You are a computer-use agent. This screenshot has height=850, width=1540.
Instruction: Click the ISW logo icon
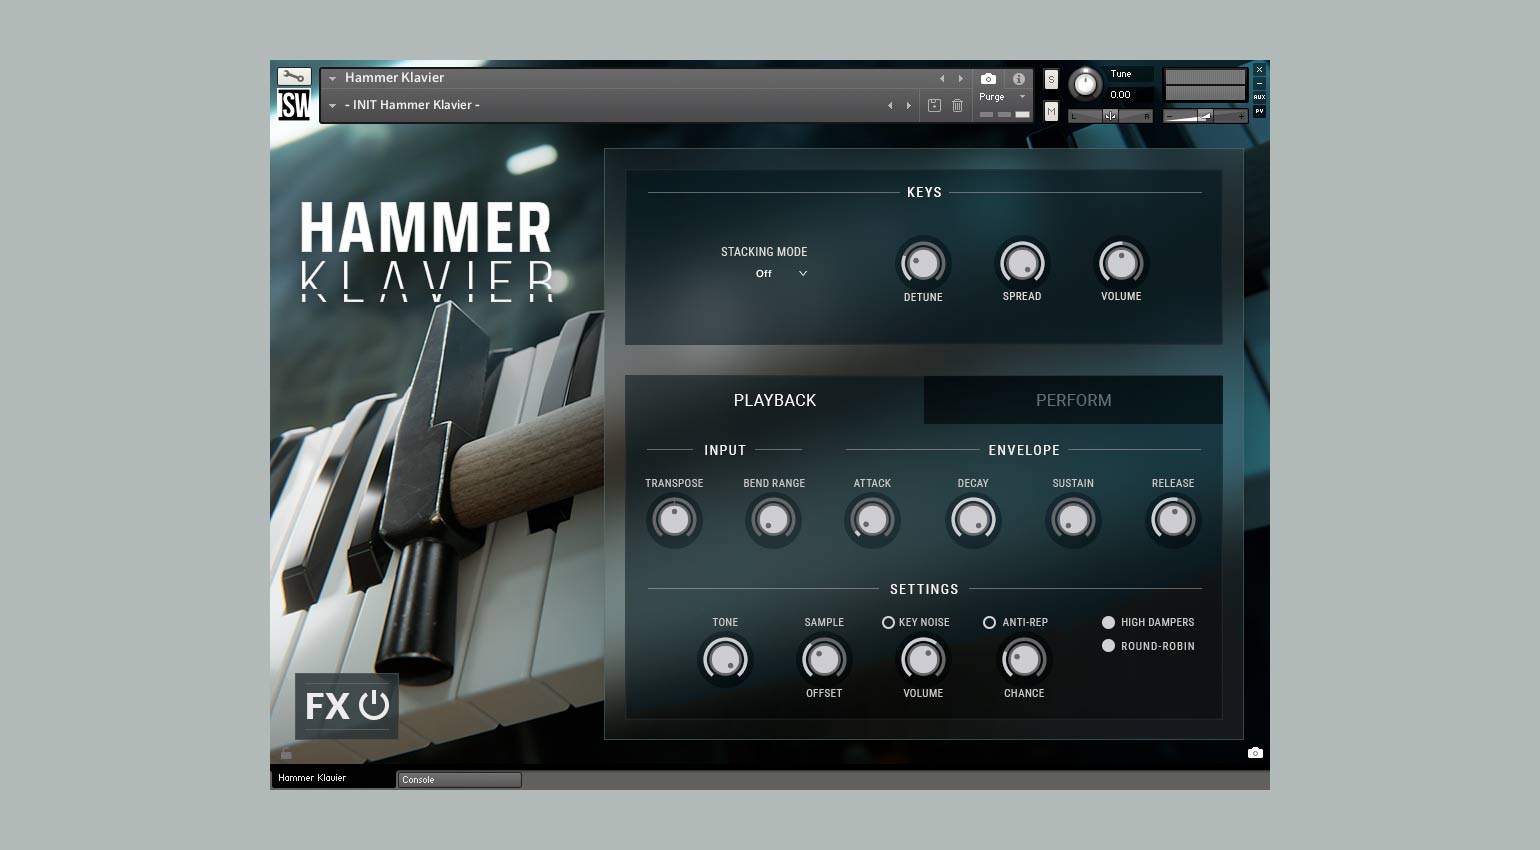pyautogui.click(x=294, y=104)
